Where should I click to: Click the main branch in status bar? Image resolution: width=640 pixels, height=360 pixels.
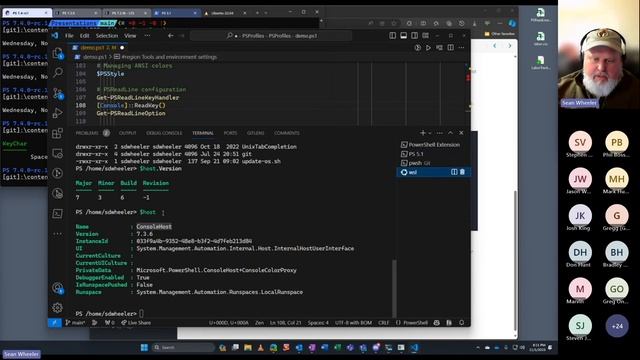pyautogui.click(x=75, y=322)
